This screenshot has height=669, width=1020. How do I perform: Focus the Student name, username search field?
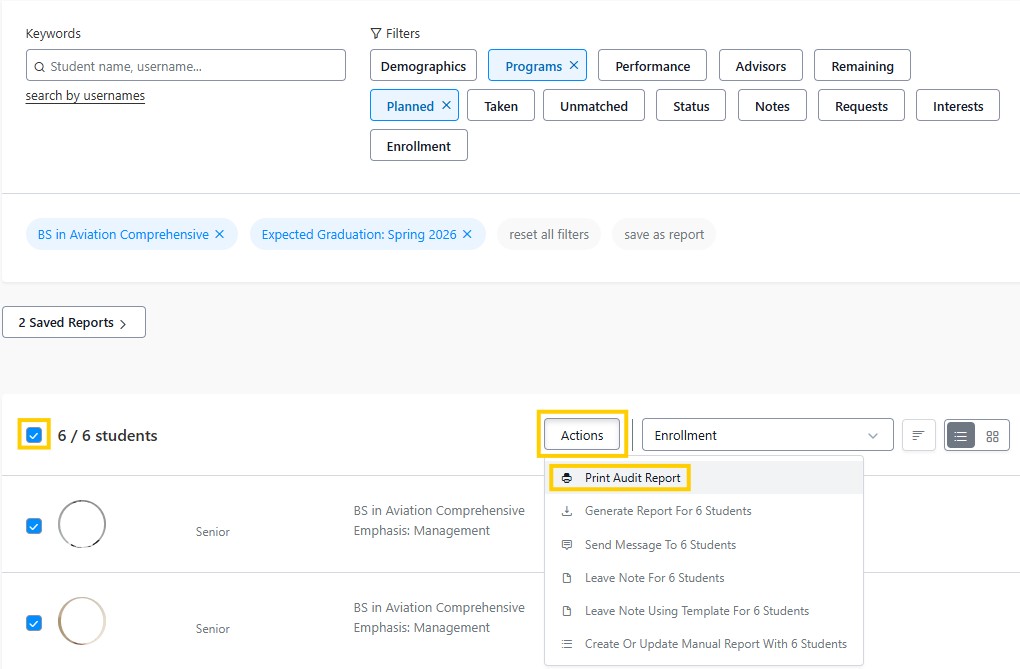(186, 65)
